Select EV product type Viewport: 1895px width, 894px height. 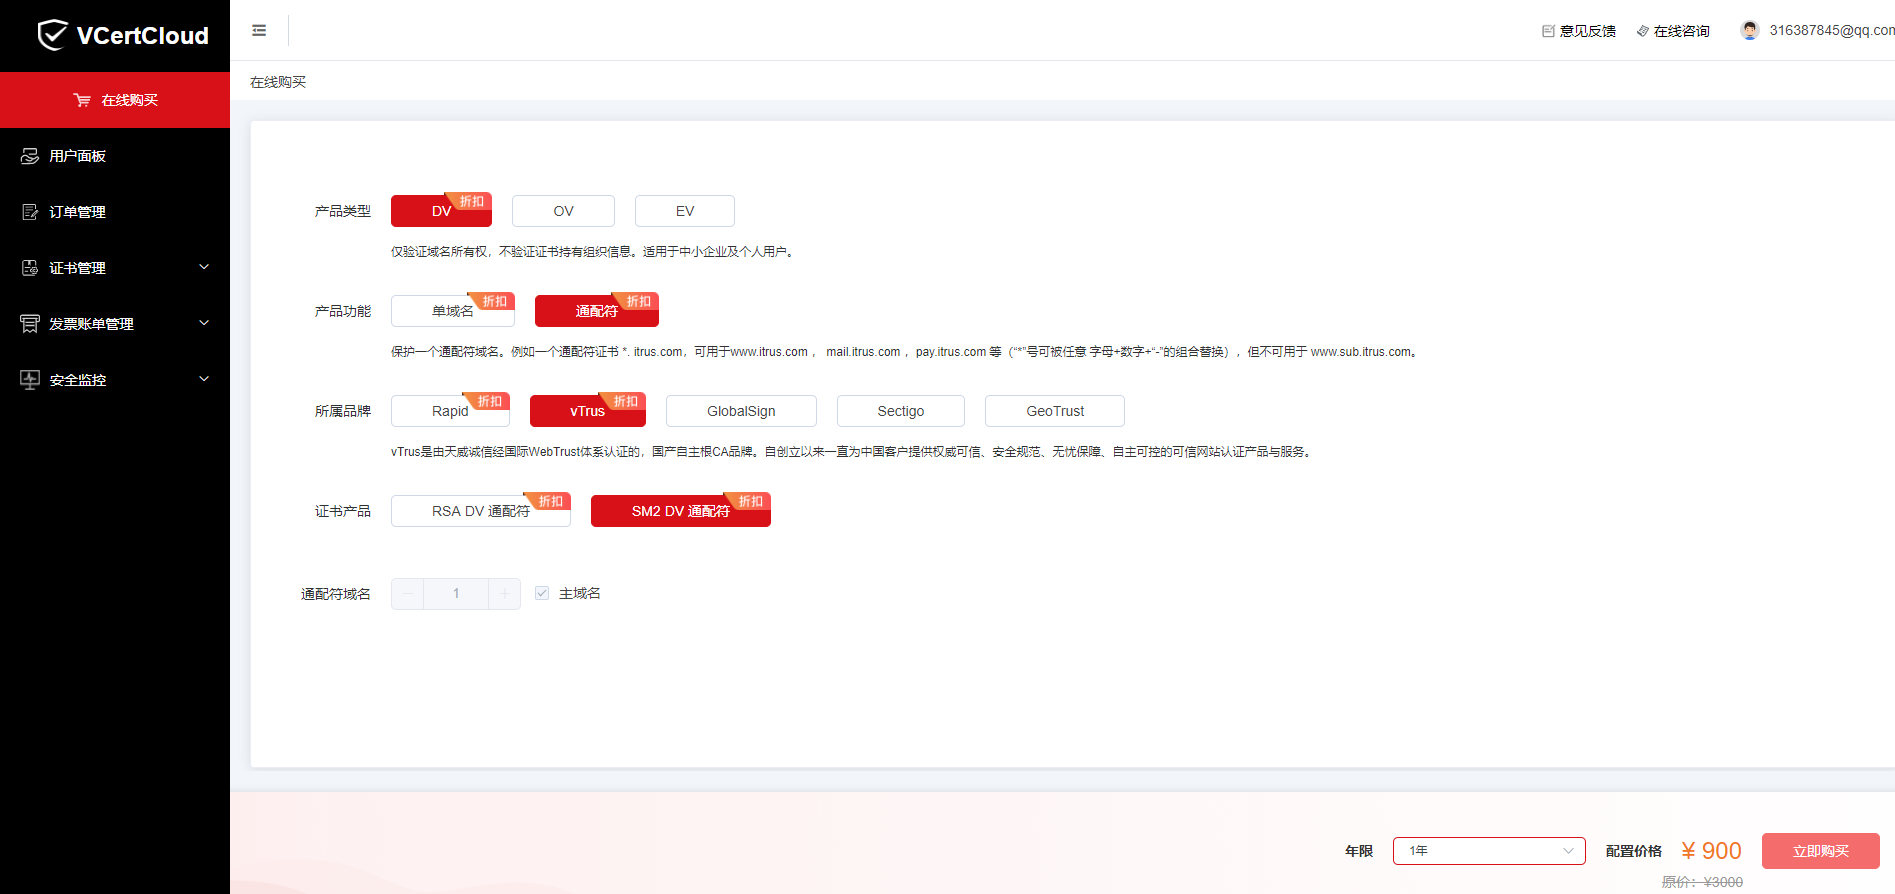tap(685, 211)
